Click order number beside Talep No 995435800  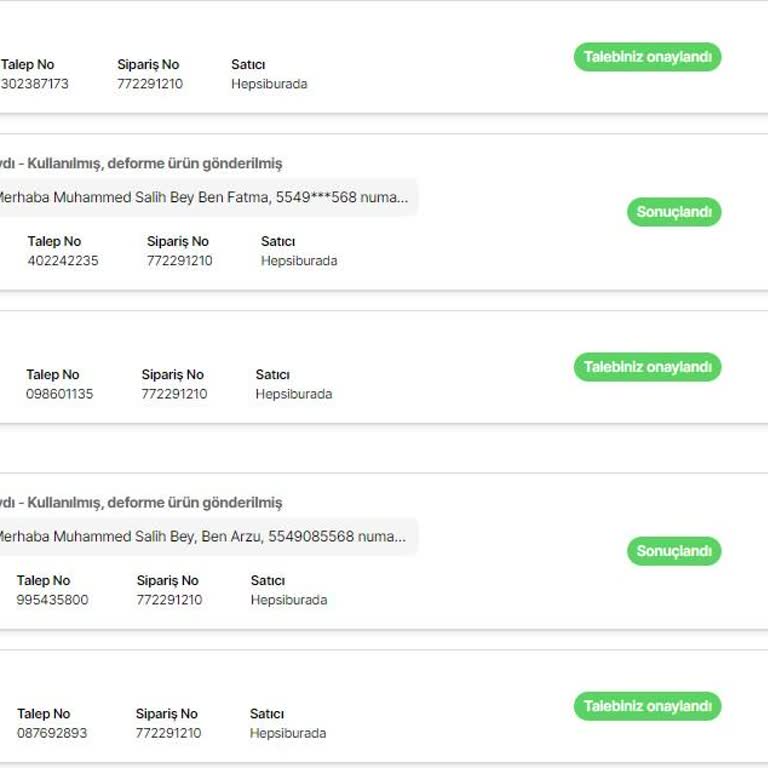coord(169,600)
